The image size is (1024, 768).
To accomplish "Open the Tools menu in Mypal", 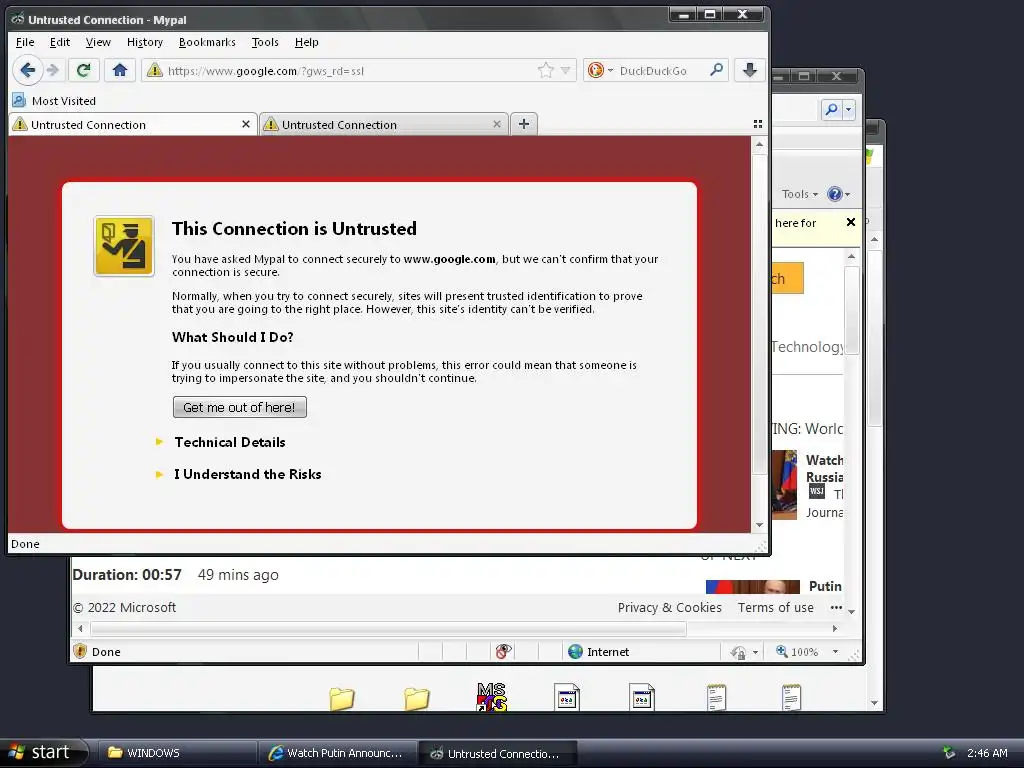I will point(265,42).
